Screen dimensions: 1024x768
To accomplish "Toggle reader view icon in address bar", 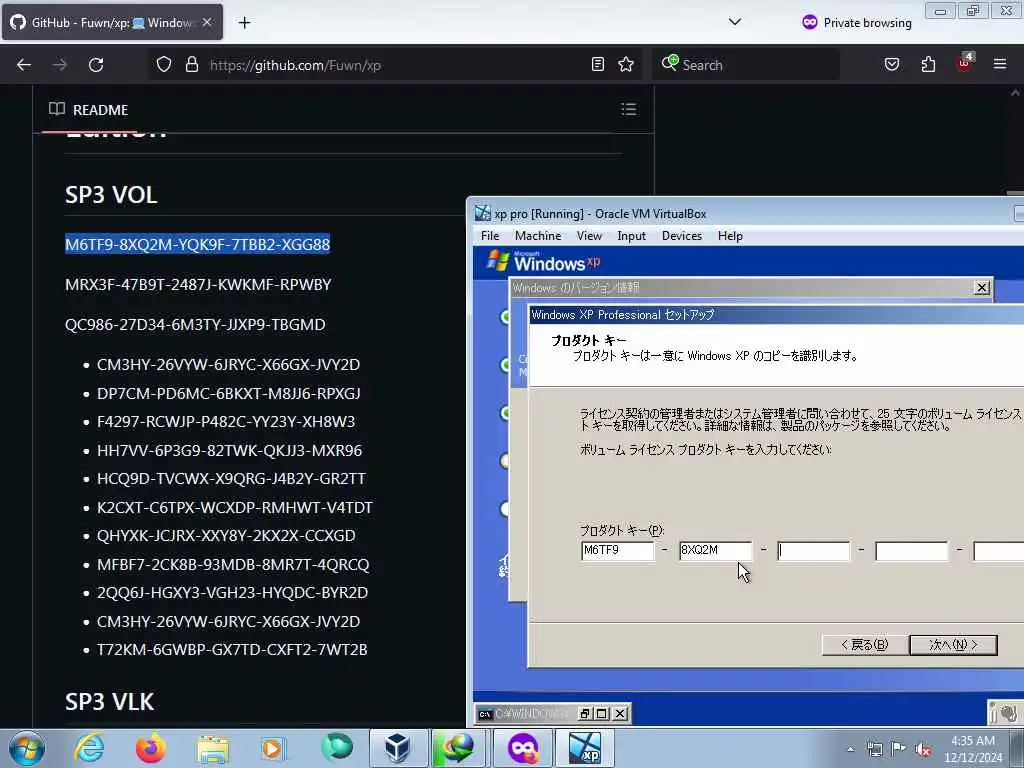I will tap(598, 64).
